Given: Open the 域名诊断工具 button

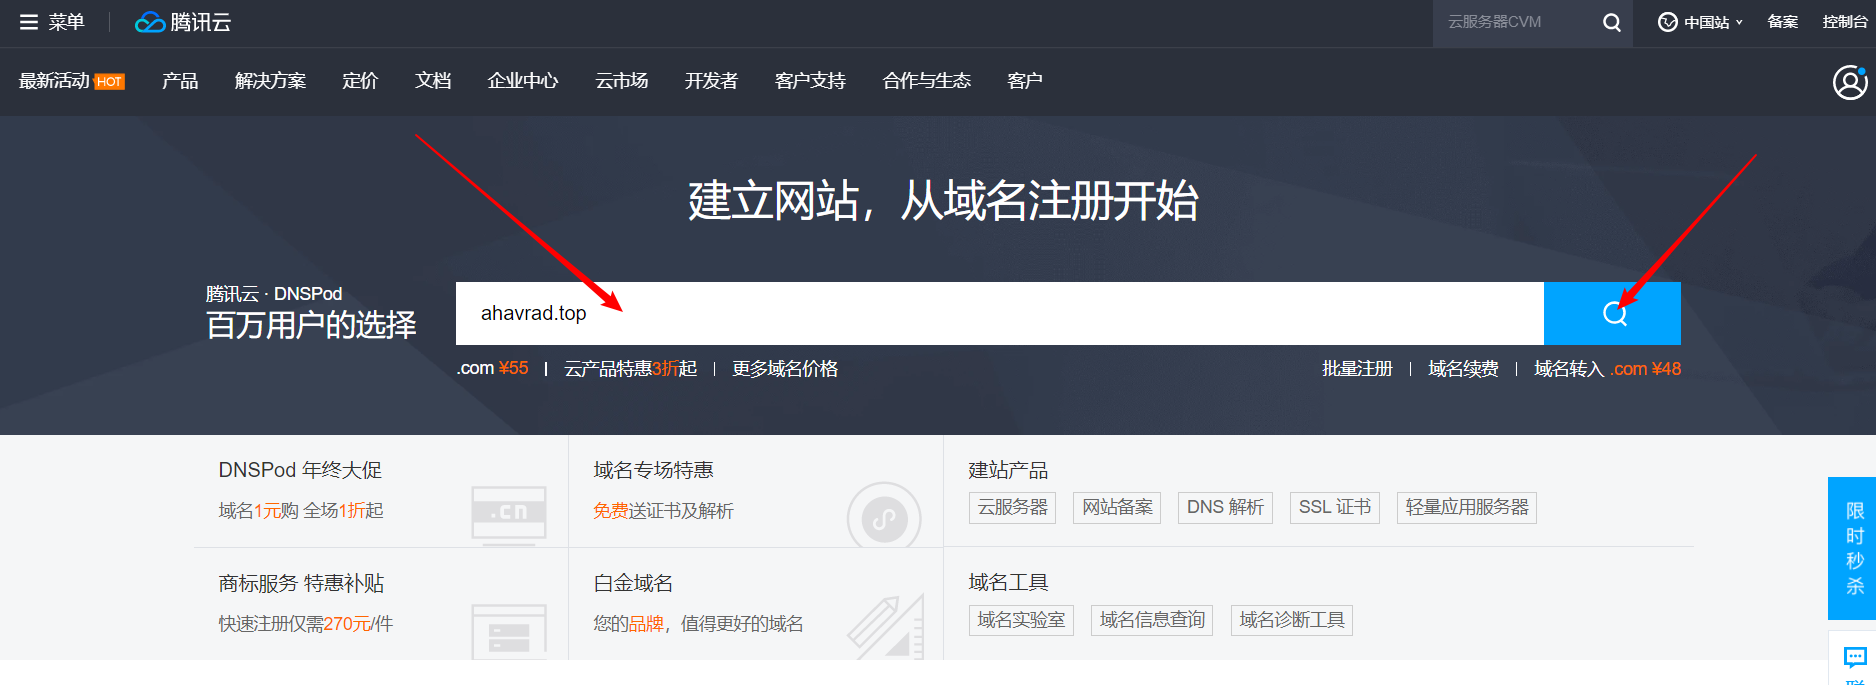Looking at the screenshot, I should 1292,621.
